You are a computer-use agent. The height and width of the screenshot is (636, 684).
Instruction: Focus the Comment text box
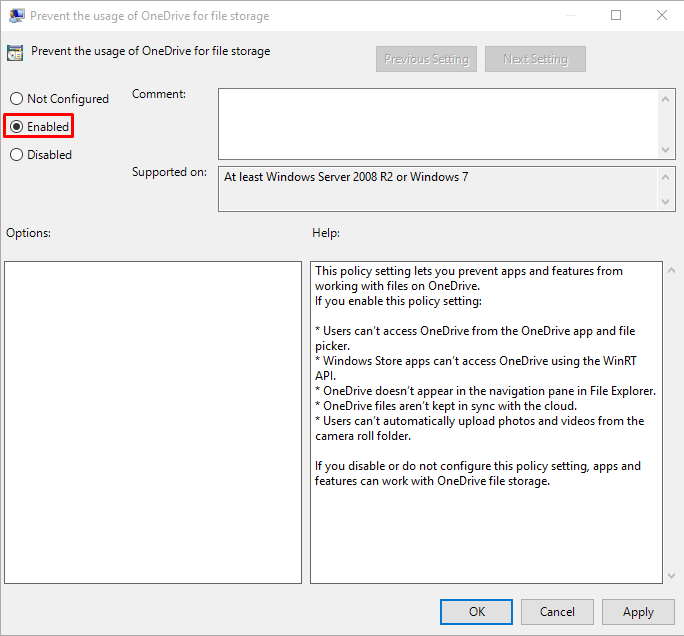click(x=438, y=124)
